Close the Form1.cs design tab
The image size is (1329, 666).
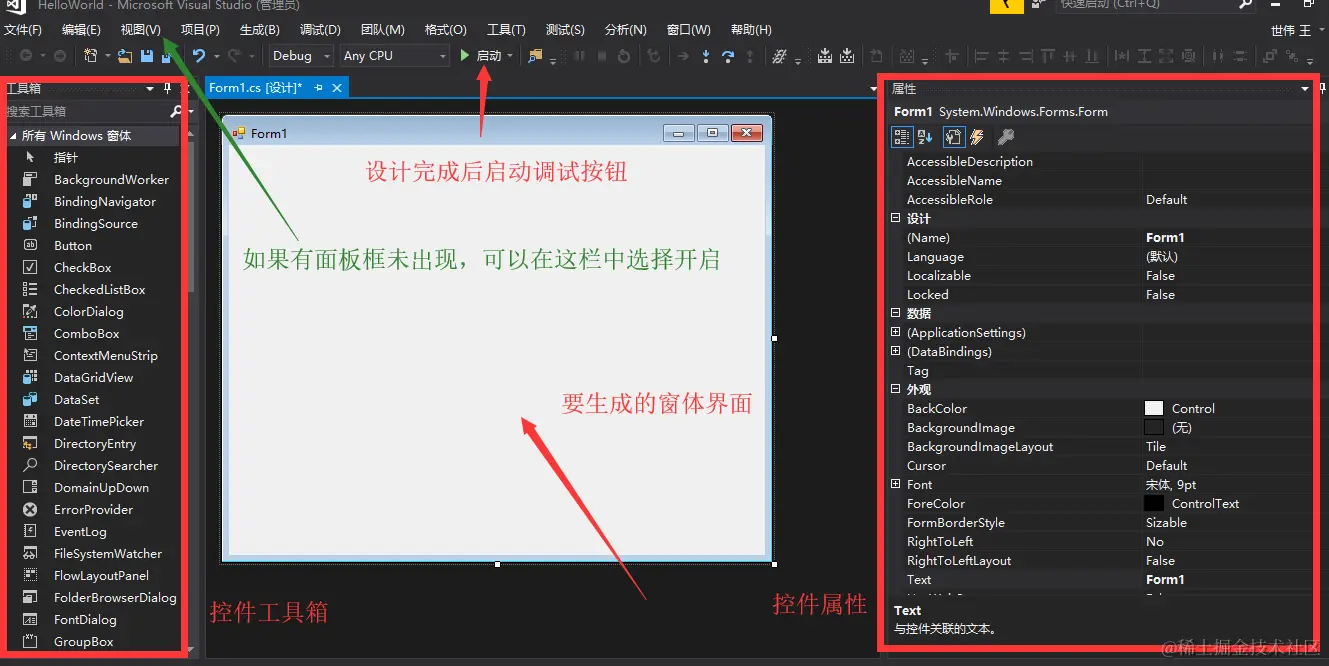coord(337,88)
